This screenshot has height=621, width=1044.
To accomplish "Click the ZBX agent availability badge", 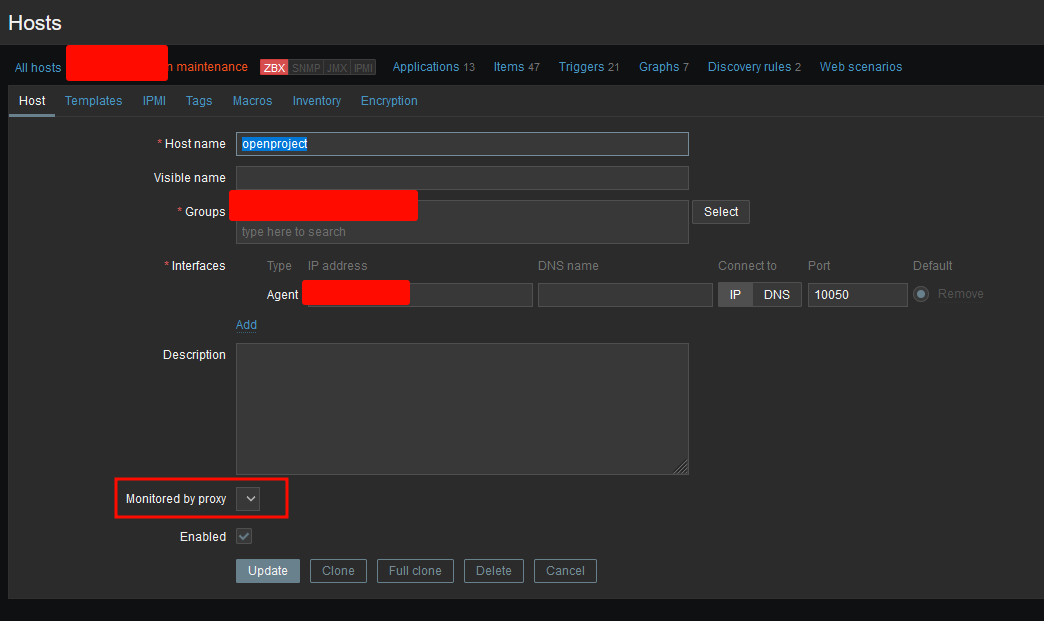I will coord(274,67).
